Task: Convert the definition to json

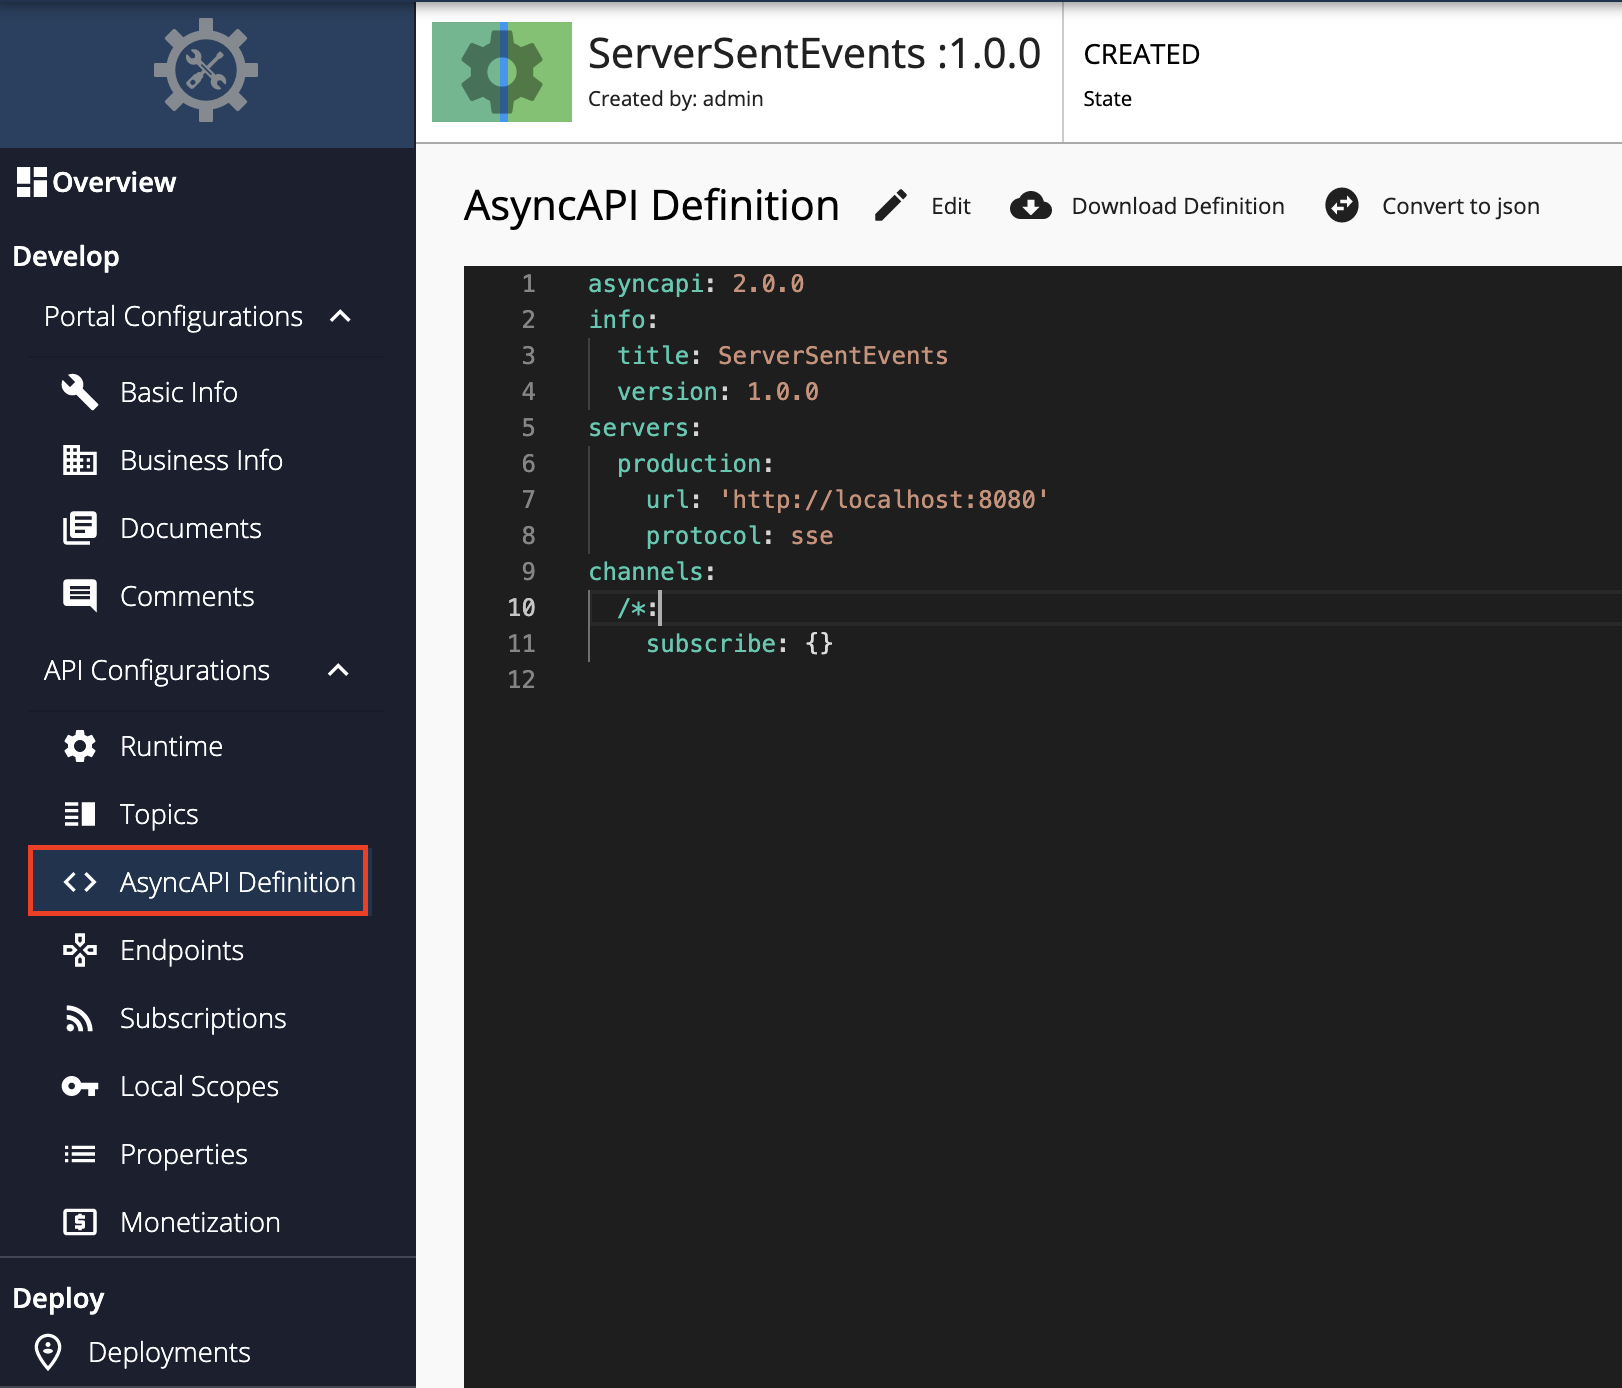Action: coord(1460,206)
